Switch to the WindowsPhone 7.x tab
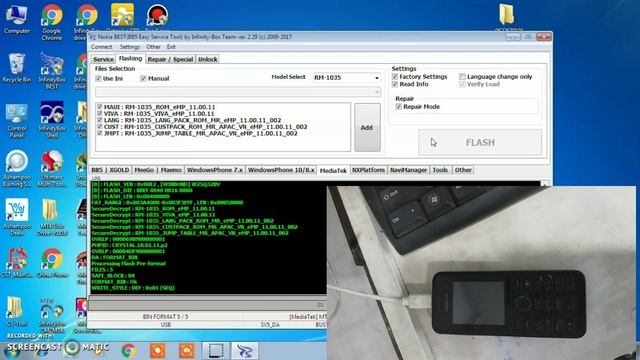This screenshot has width=640, height=360. click(x=215, y=170)
